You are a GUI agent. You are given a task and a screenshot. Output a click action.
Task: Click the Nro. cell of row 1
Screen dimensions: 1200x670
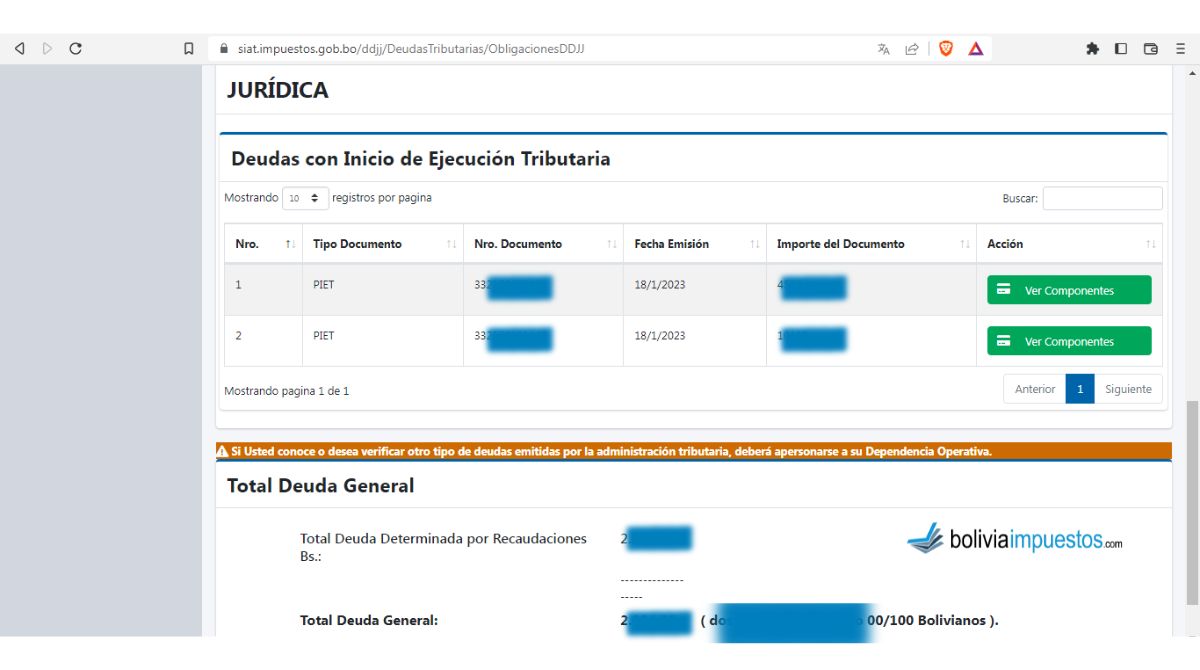[263, 290]
